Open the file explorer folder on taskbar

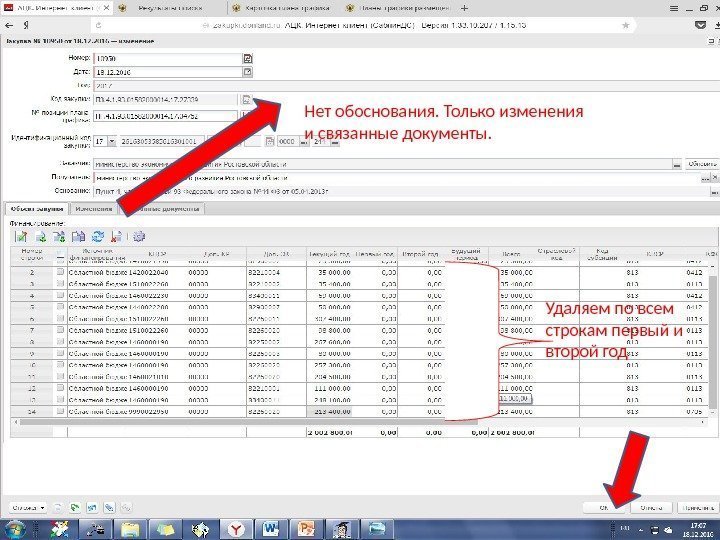tap(129, 530)
